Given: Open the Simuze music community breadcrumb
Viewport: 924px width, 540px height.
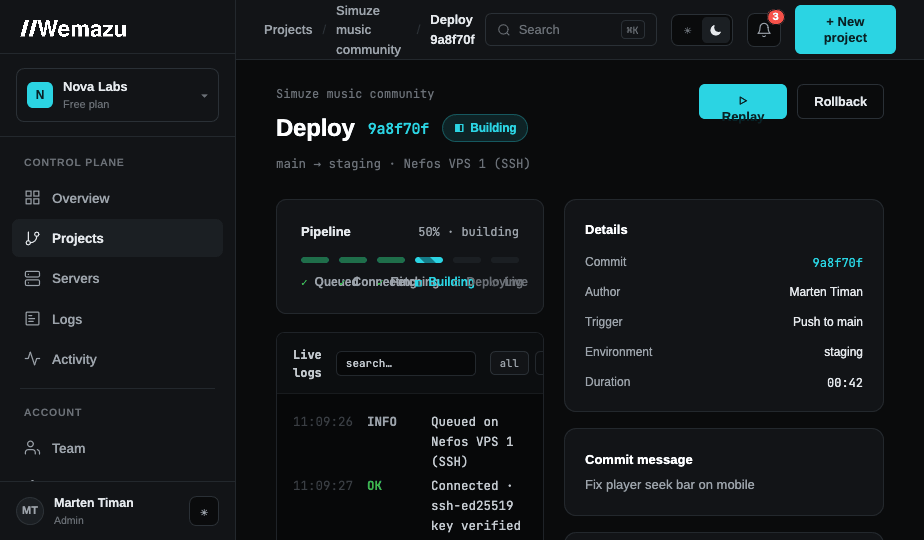Looking at the screenshot, I should tap(368, 30).
